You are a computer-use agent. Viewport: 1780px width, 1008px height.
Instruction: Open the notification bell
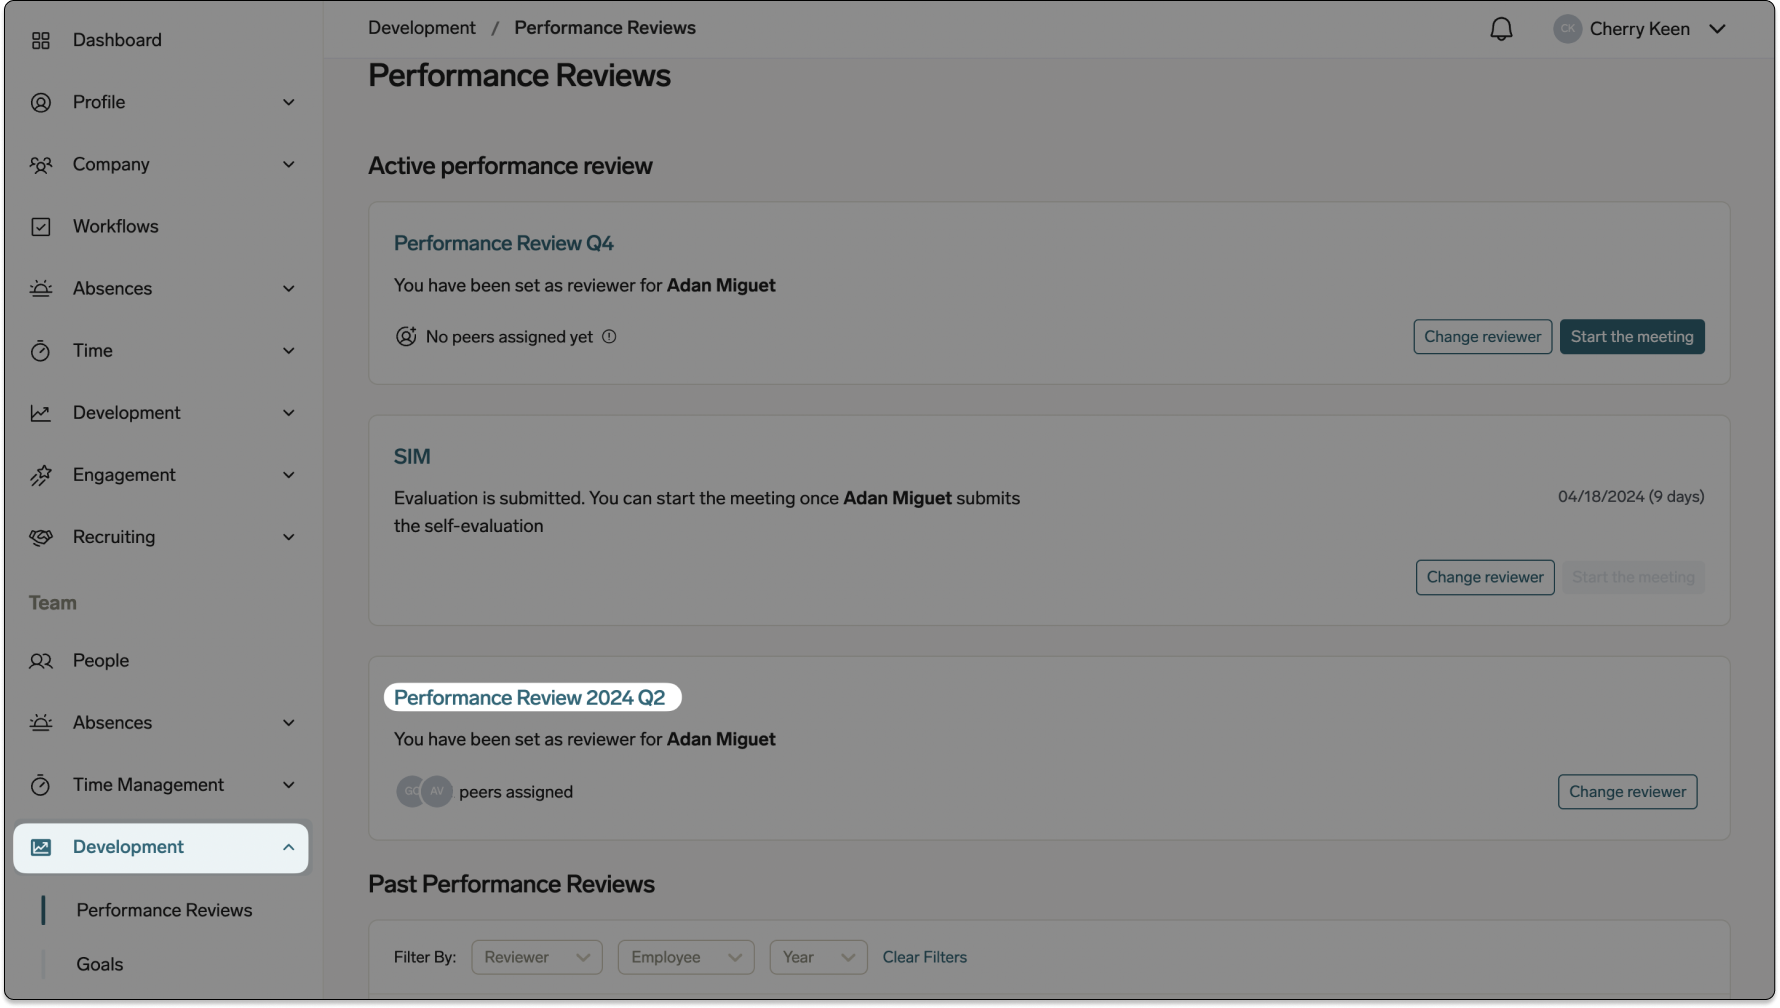pyautogui.click(x=1501, y=28)
